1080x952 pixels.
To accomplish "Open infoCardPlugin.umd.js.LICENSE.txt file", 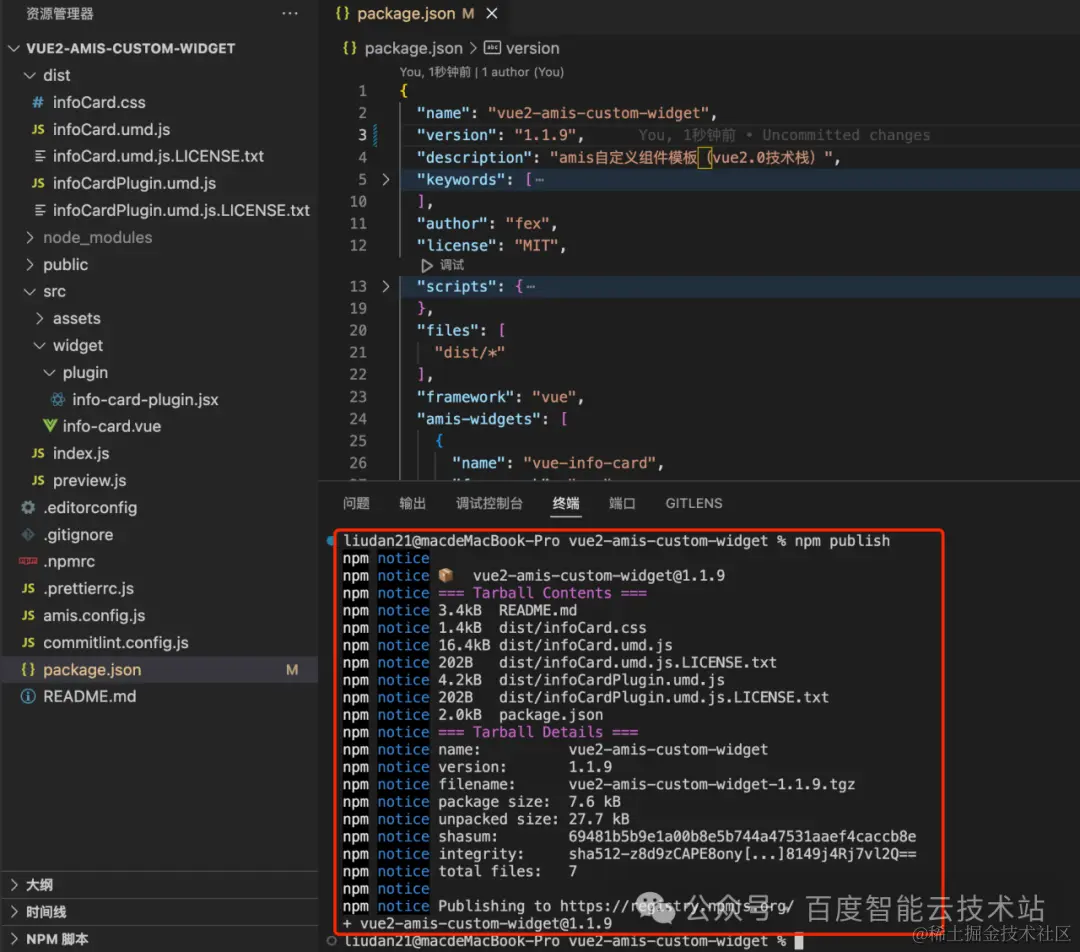I will point(180,210).
